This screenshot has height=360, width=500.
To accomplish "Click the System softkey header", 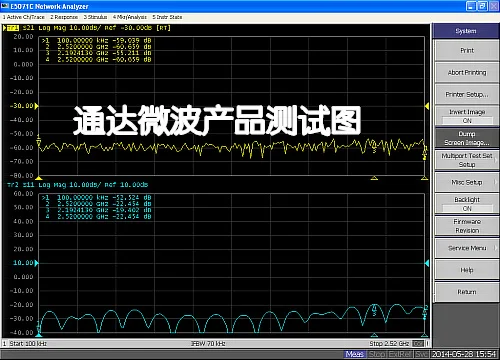I will tap(466, 31).
